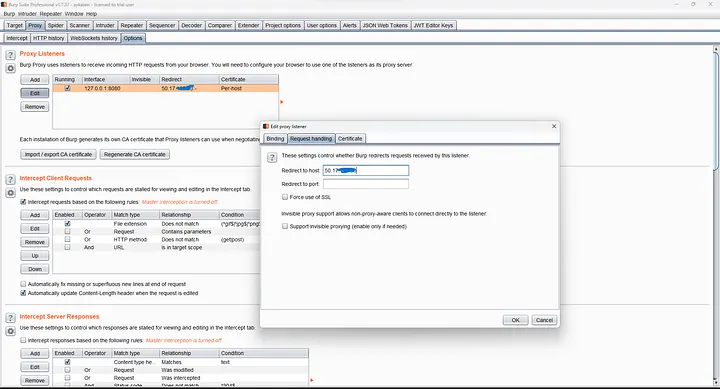Open gear settings for Intercept Server Responses

10,331
